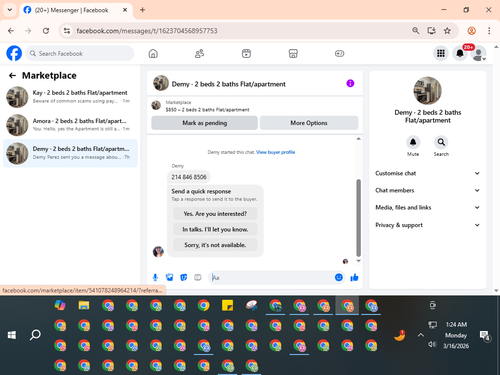Viewport: 500px width, 375px height.
Task: Open the account profile avatar menu
Action: point(479,54)
